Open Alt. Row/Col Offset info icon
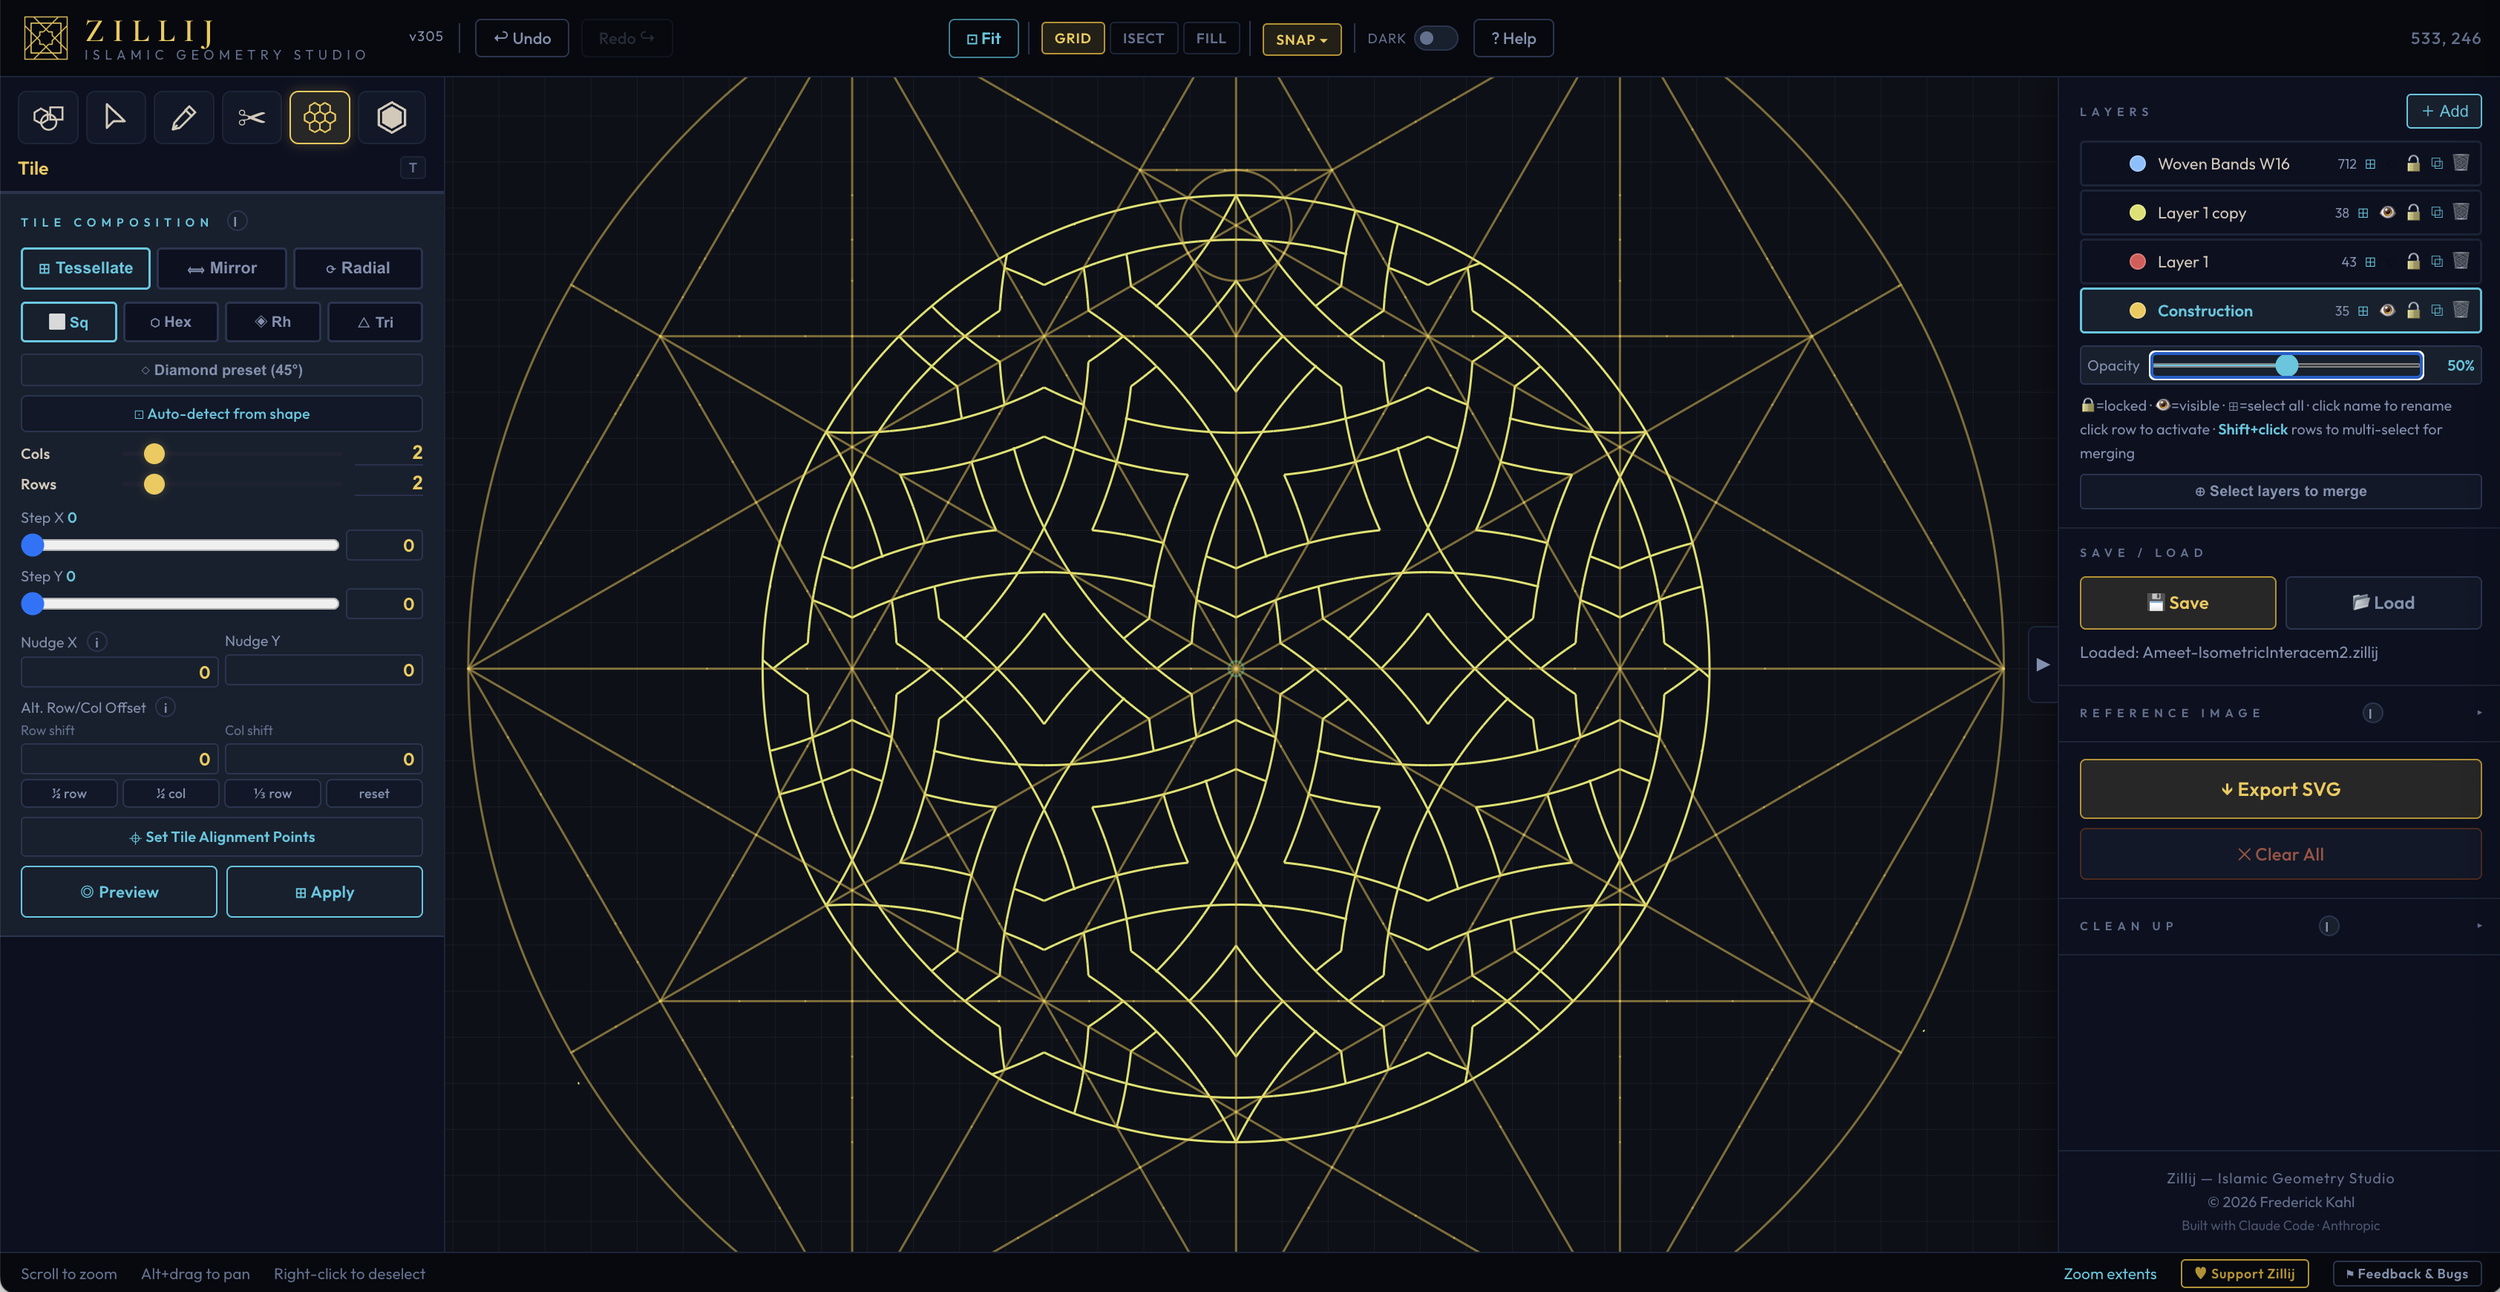2500x1292 pixels. click(166, 707)
